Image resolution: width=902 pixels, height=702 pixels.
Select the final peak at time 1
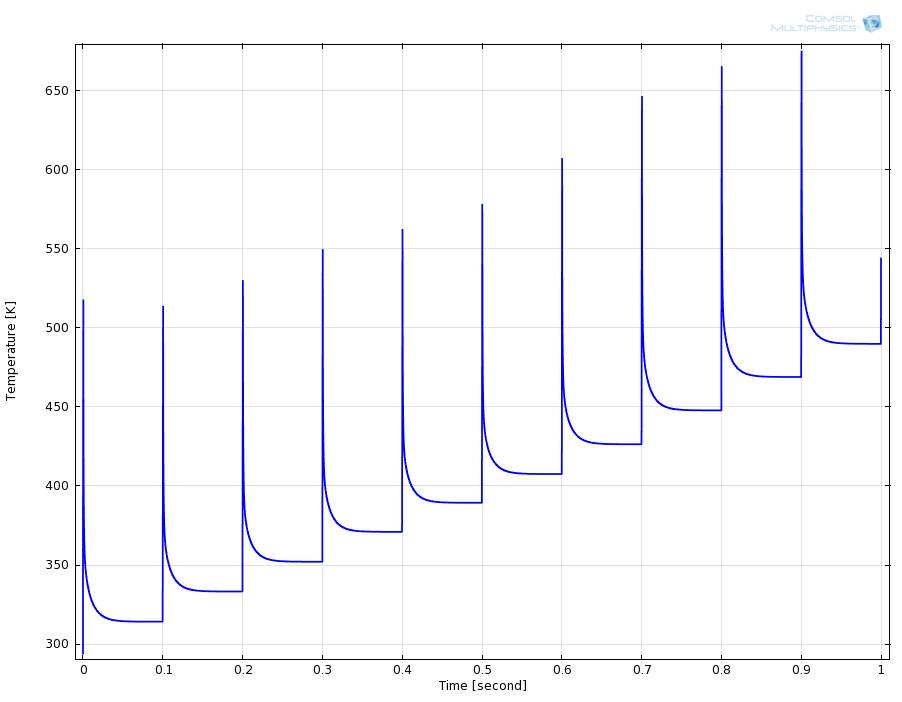tap(881, 260)
